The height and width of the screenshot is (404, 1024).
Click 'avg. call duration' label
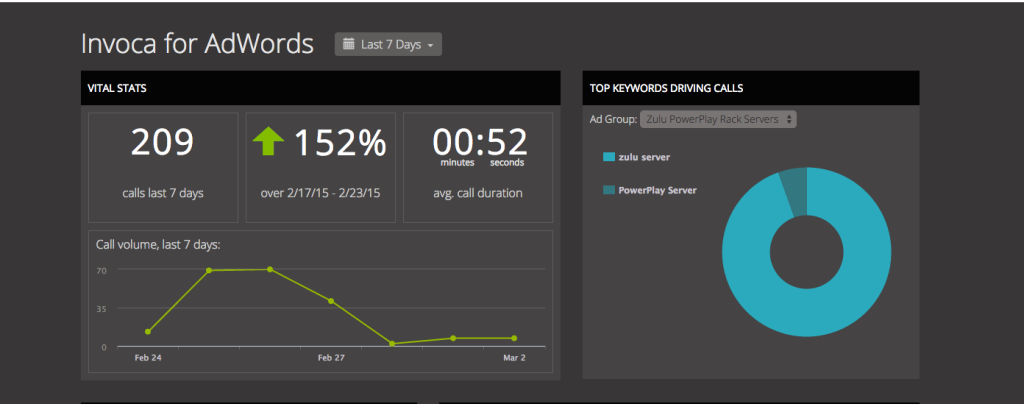[x=478, y=193]
